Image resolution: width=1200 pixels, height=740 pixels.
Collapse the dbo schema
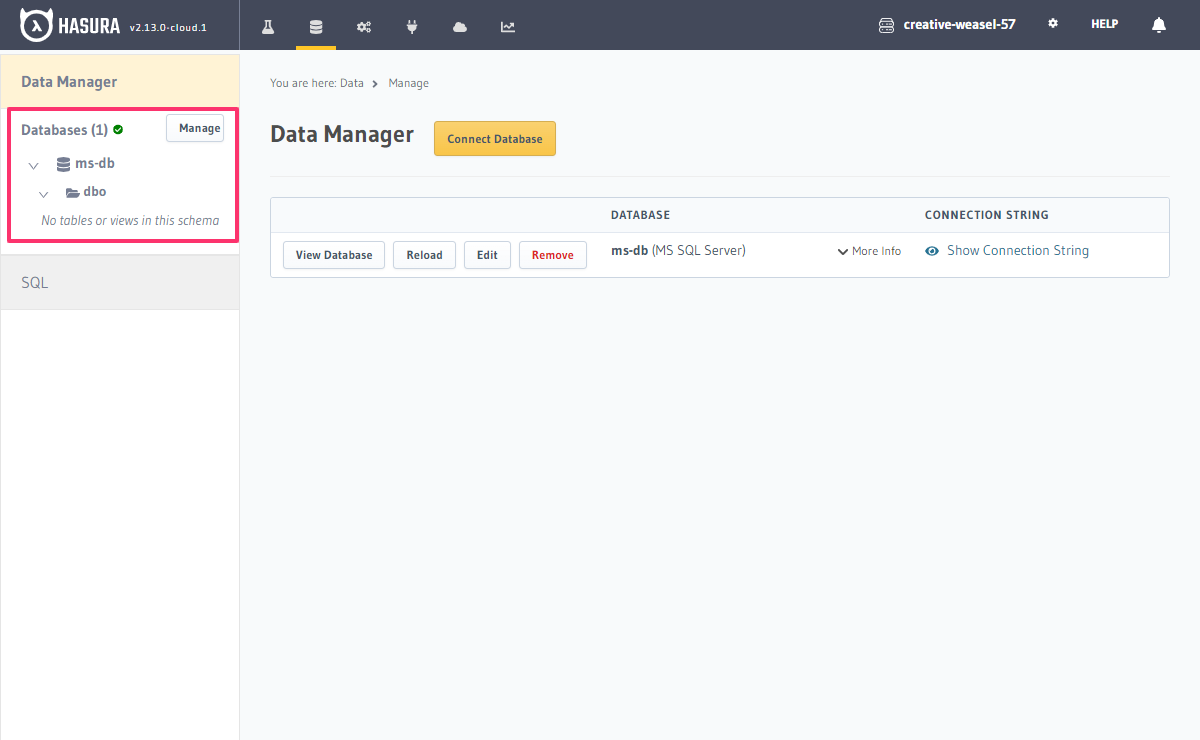tap(42, 193)
